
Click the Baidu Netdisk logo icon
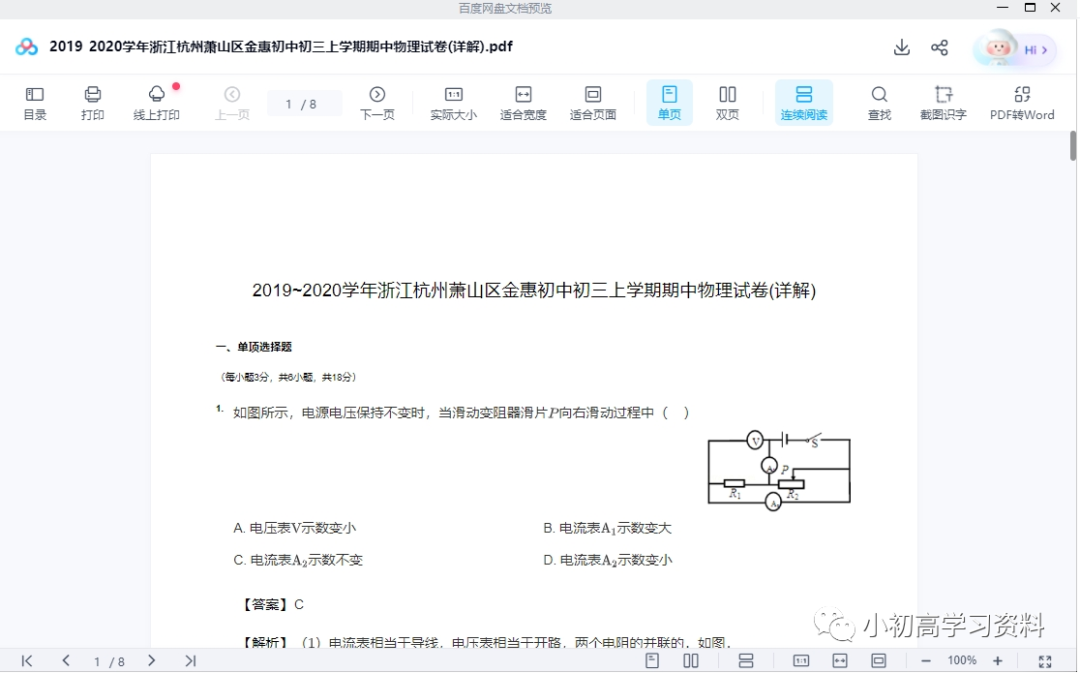pos(26,47)
